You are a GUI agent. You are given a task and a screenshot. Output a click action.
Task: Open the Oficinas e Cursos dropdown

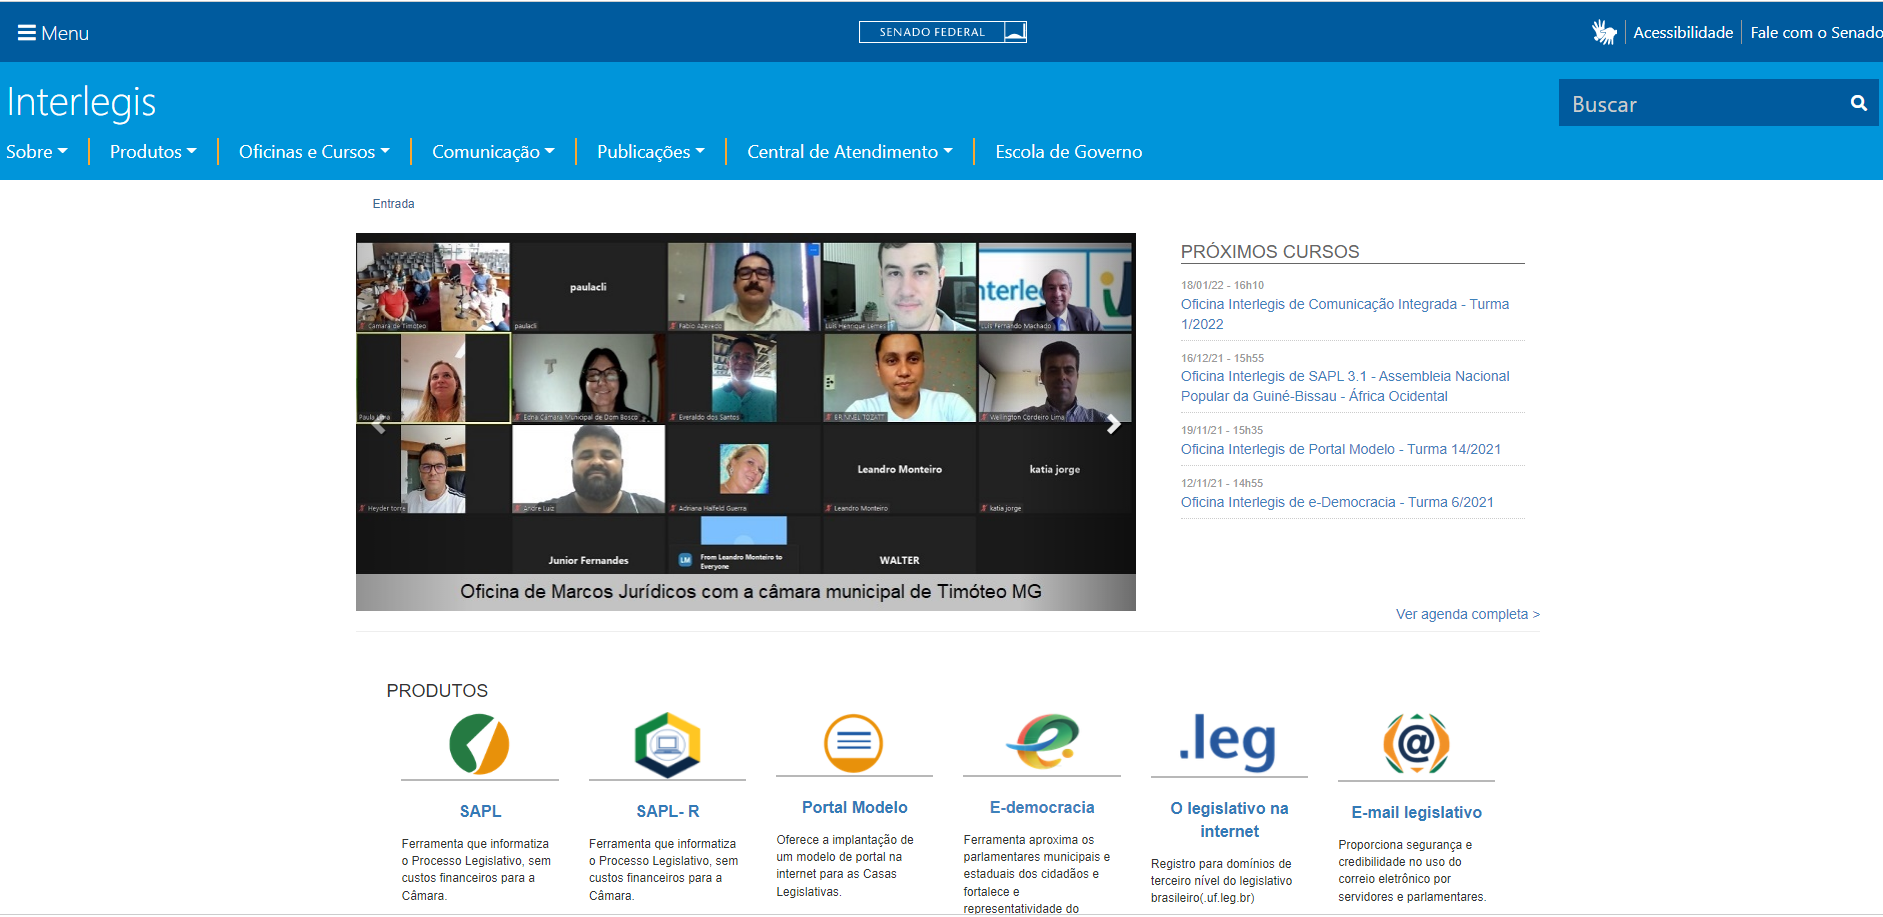(x=314, y=152)
